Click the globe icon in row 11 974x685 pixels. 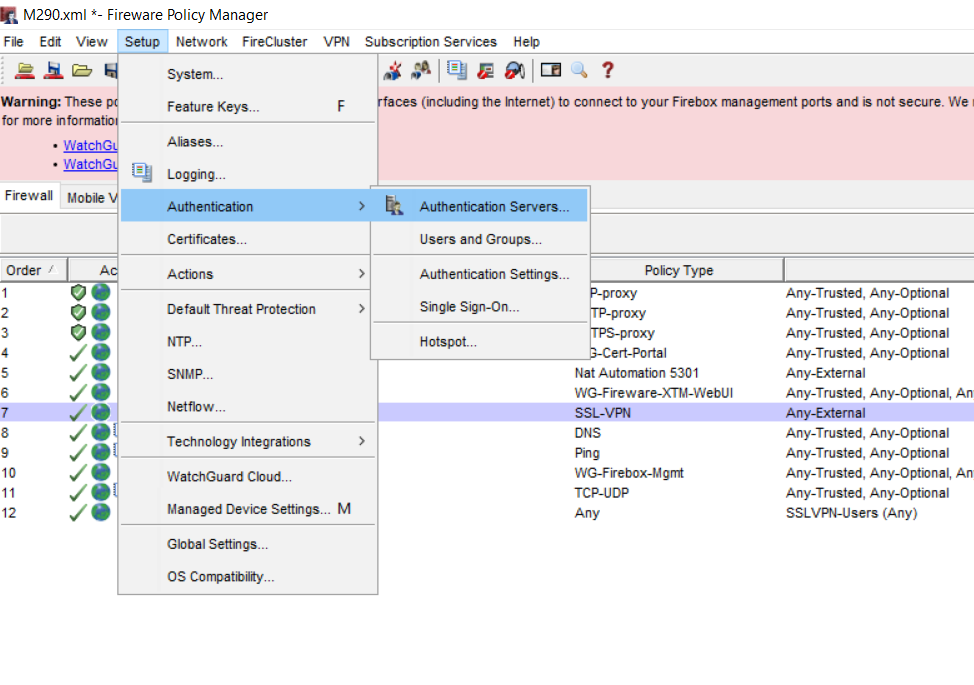coord(101,492)
